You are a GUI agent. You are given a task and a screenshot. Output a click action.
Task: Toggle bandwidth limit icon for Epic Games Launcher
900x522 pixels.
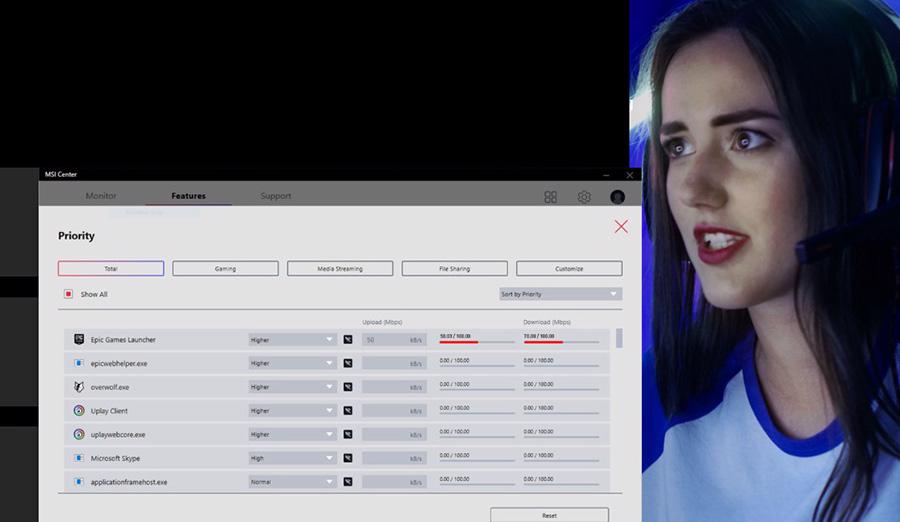[x=348, y=340]
